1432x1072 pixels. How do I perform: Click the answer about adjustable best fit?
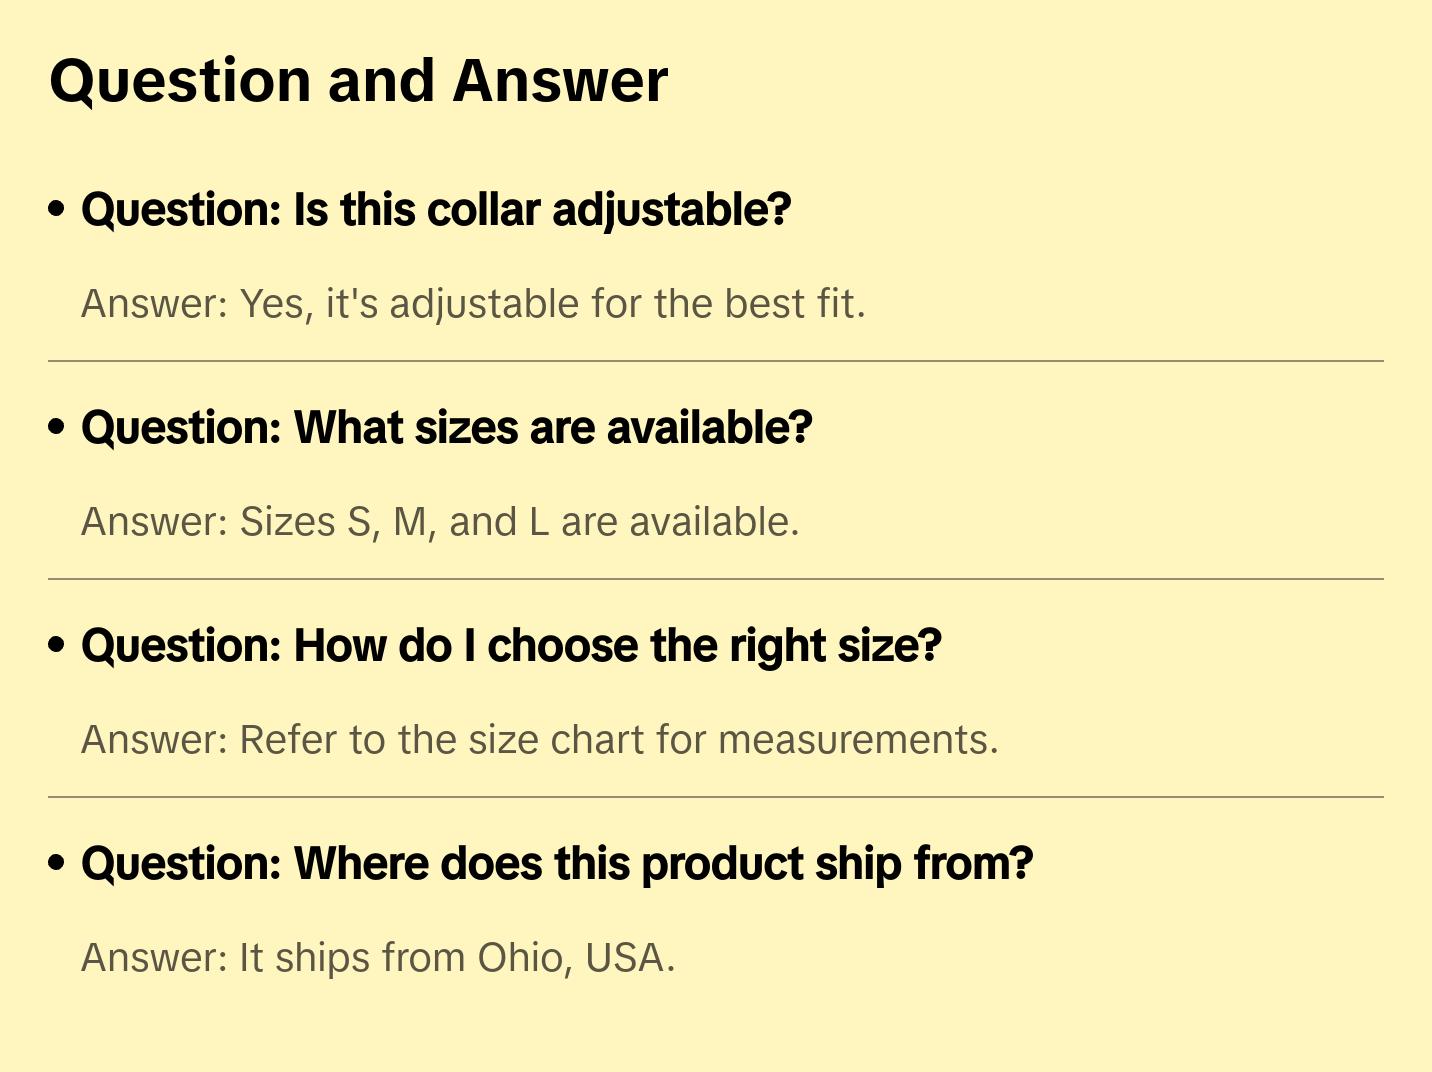point(473,304)
